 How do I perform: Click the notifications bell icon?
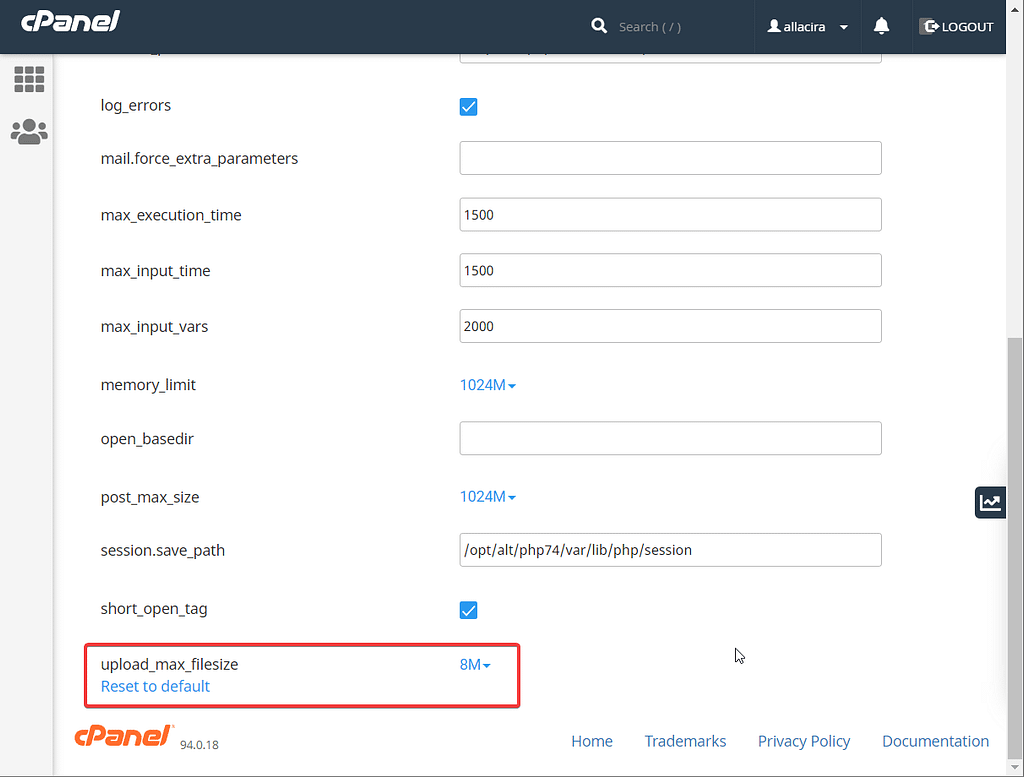[881, 26]
